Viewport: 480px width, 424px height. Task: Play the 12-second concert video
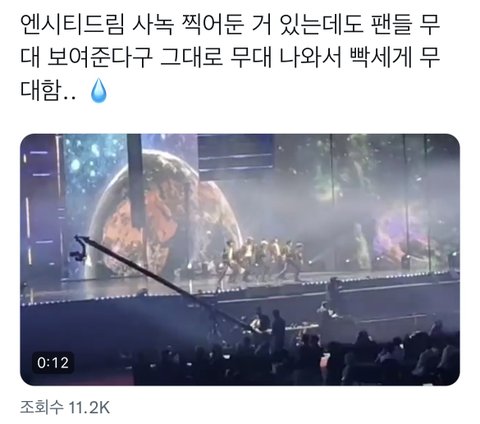240,260
